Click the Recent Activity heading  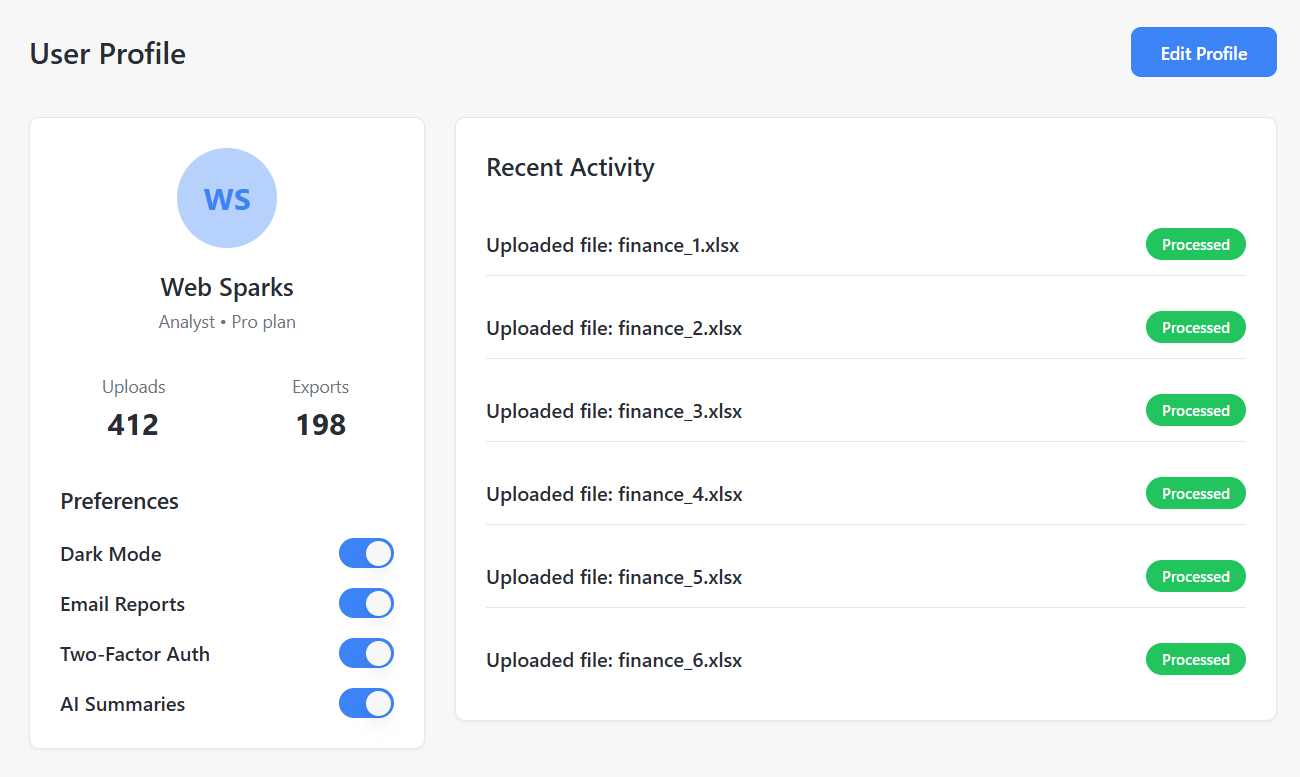click(570, 168)
